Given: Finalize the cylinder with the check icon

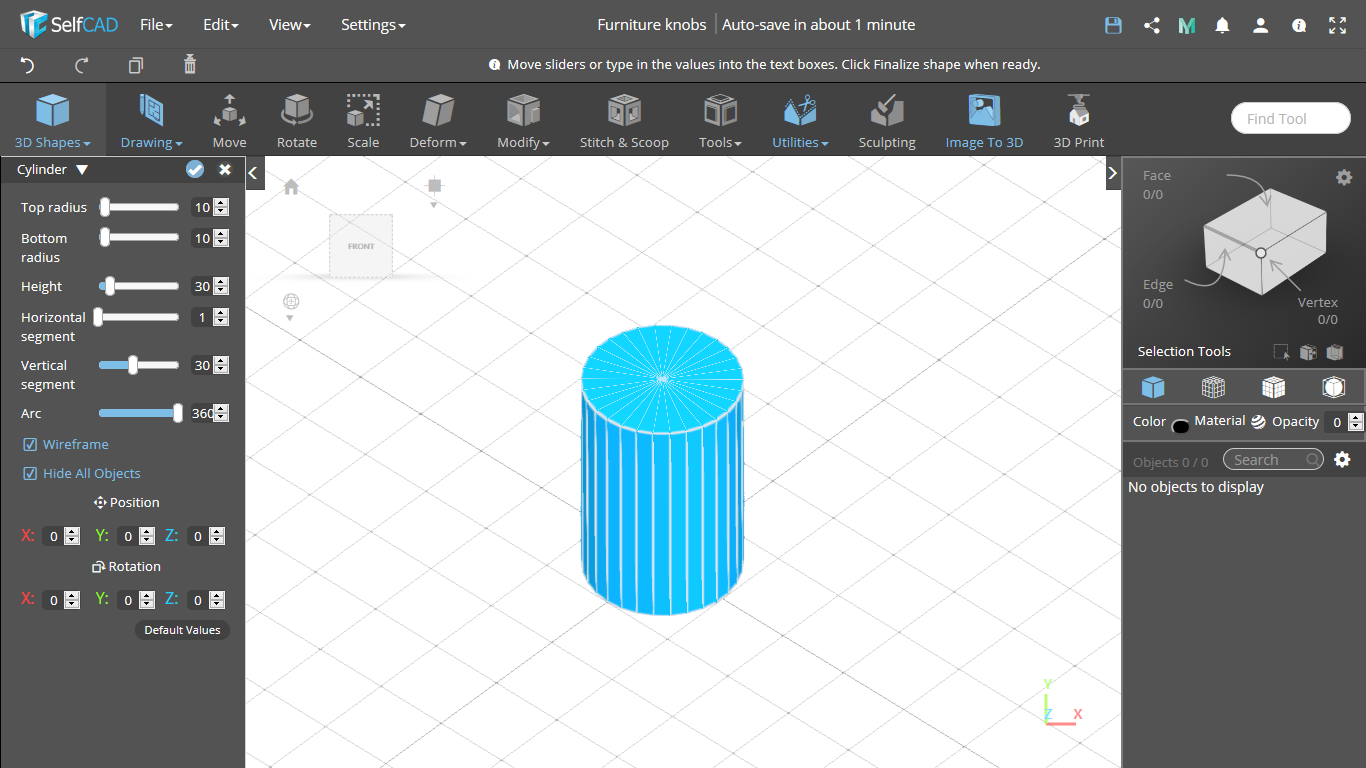Looking at the screenshot, I should click(195, 170).
